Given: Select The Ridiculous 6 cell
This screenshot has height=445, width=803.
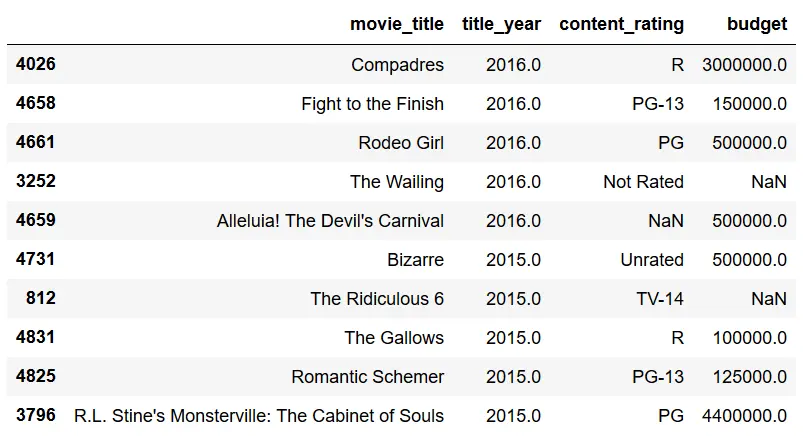Looking at the screenshot, I should (x=377, y=299).
